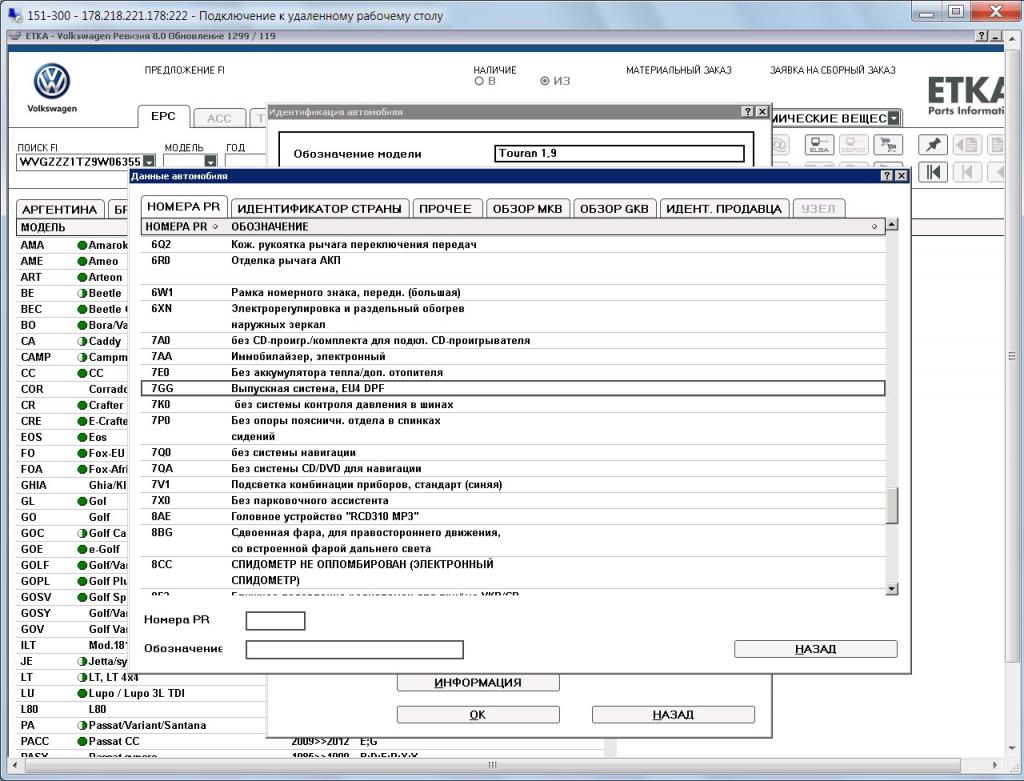Switch to the ИДЕНТИФИКАТОР СТРАНЫ tab
The height and width of the screenshot is (781, 1024).
pyautogui.click(x=319, y=208)
